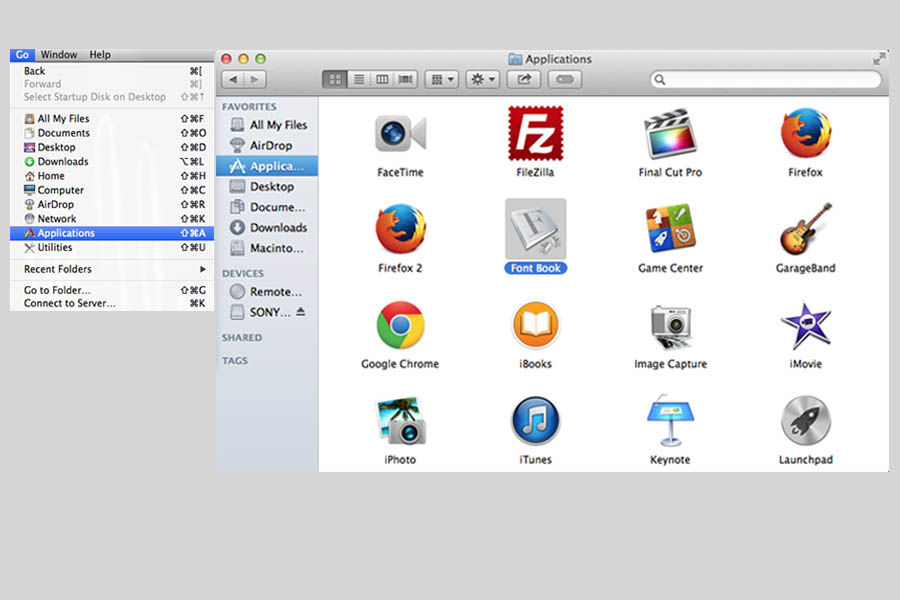Select the Image Capture icon
Image resolution: width=900 pixels, height=600 pixels.
coord(670,326)
